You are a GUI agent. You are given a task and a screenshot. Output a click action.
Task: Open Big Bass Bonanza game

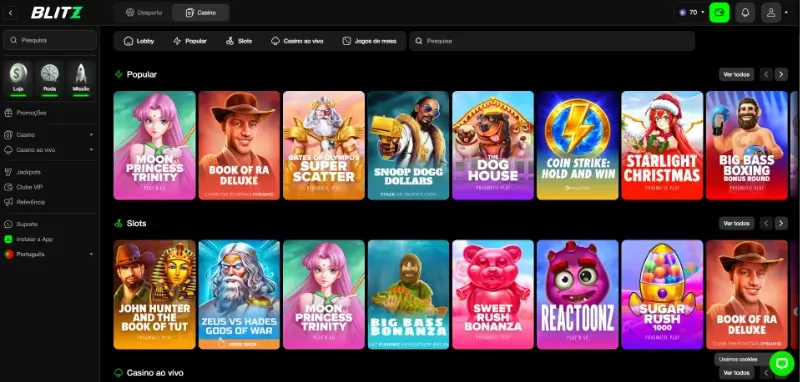point(408,295)
